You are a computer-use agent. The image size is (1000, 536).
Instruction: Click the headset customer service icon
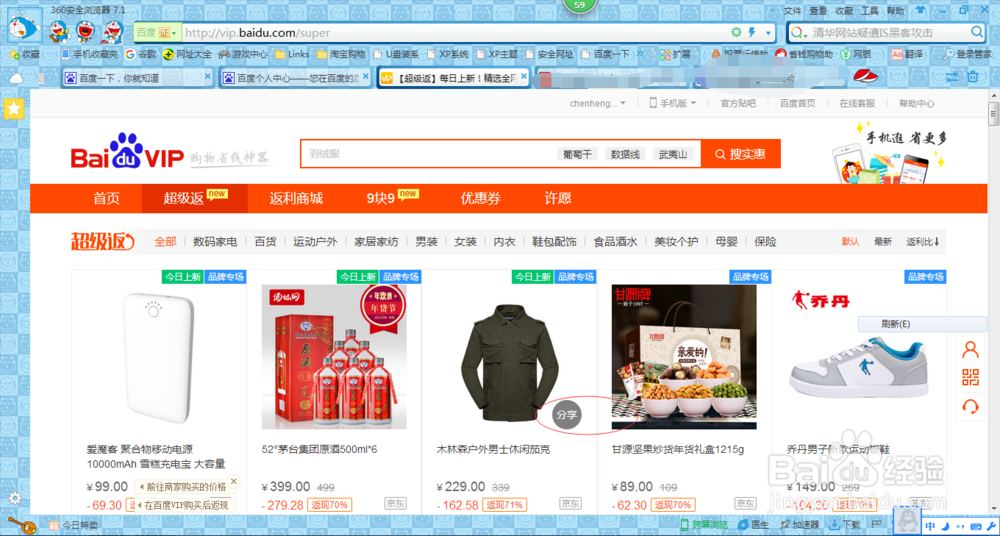pyautogui.click(x=971, y=406)
